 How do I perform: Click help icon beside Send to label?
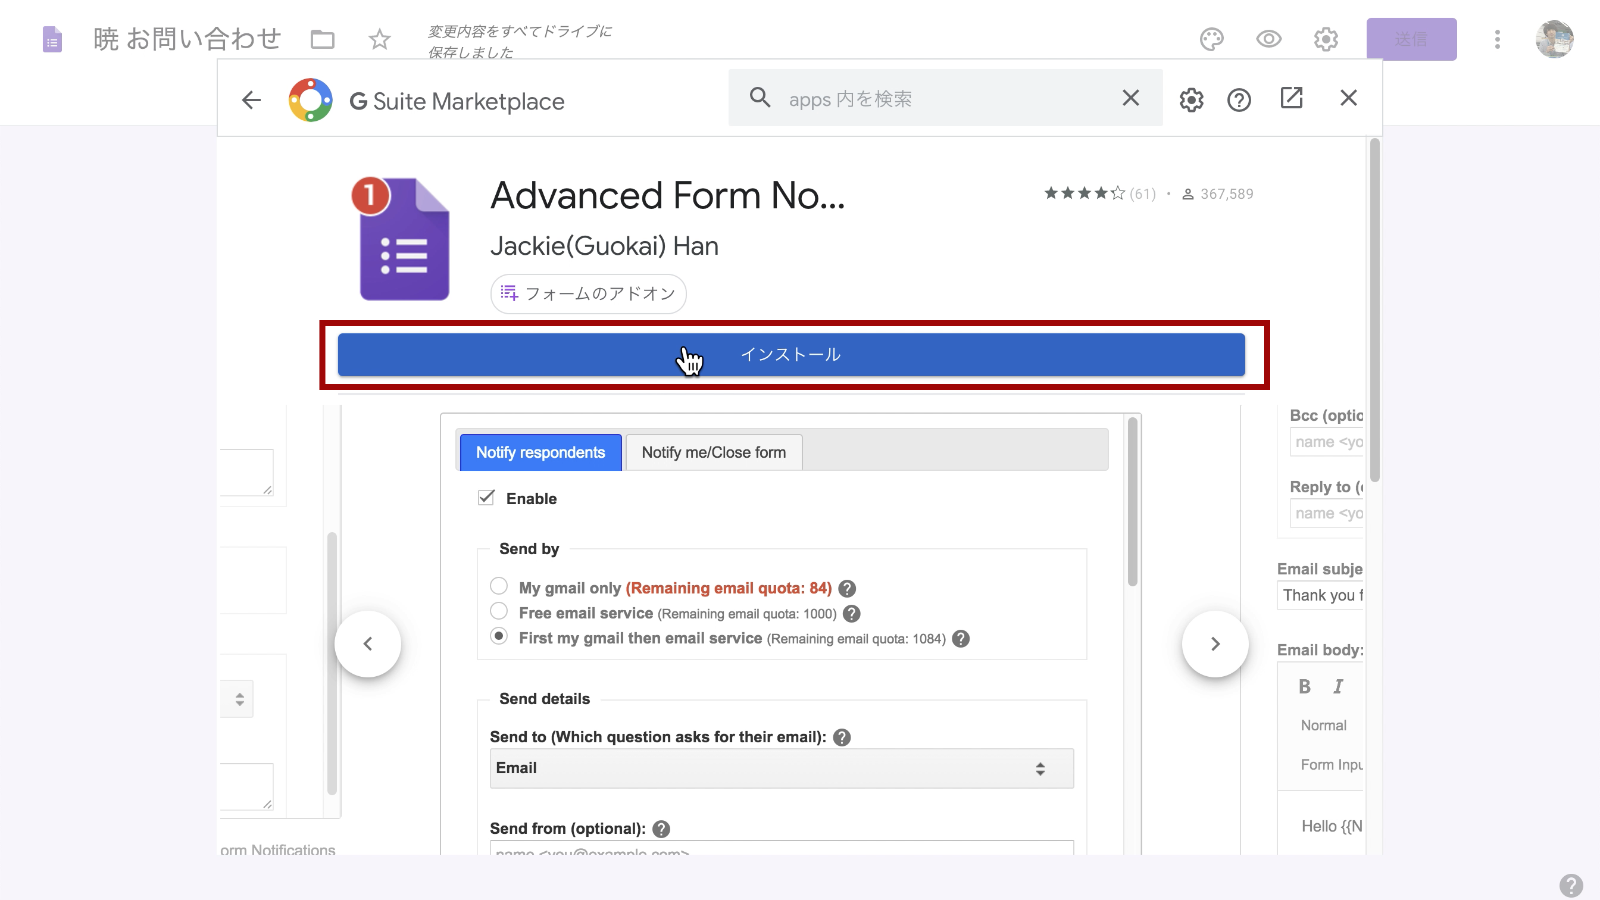[842, 737]
